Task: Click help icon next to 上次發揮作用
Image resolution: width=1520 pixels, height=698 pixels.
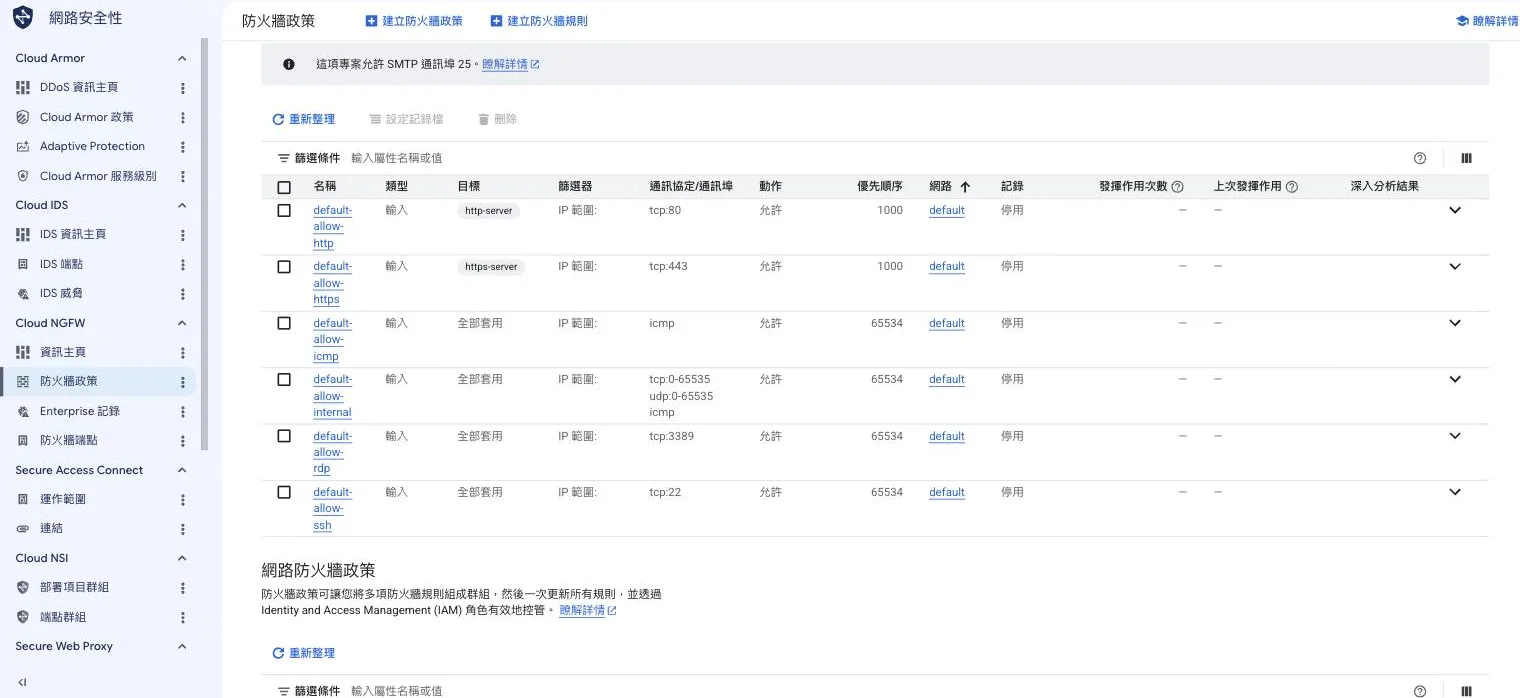Action: pyautogui.click(x=1292, y=187)
